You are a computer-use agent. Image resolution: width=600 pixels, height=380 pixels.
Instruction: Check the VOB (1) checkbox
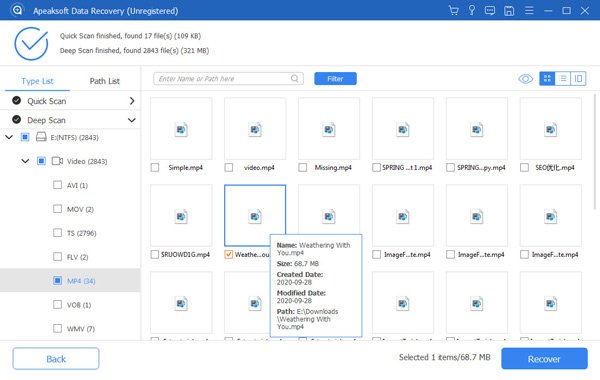pos(57,305)
